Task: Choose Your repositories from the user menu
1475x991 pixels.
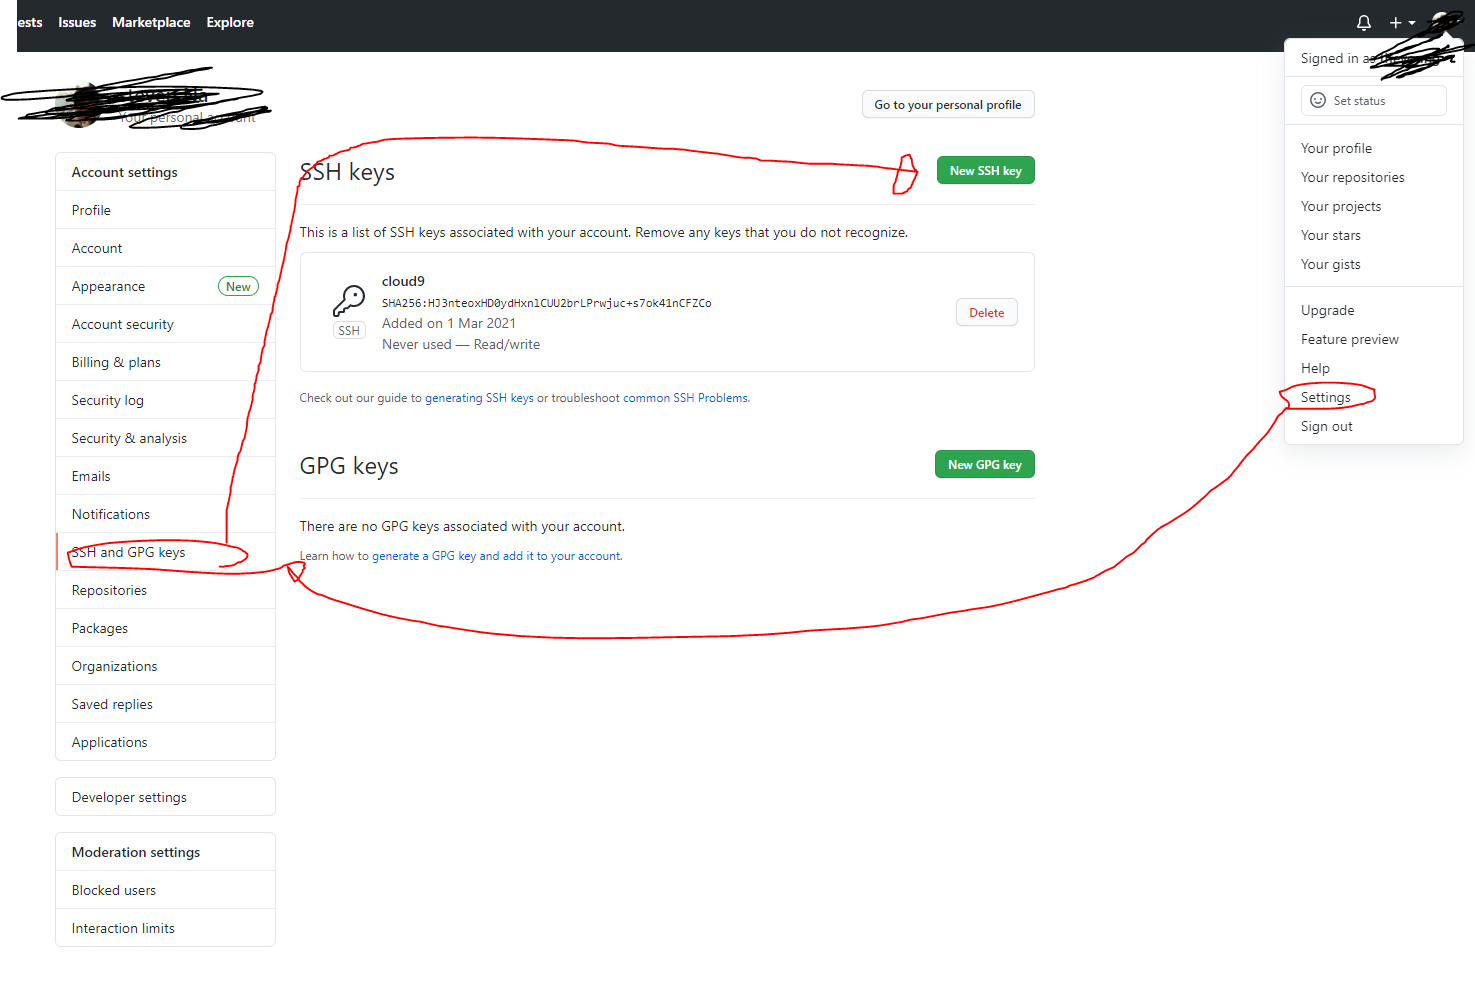Action: (x=1373, y=177)
